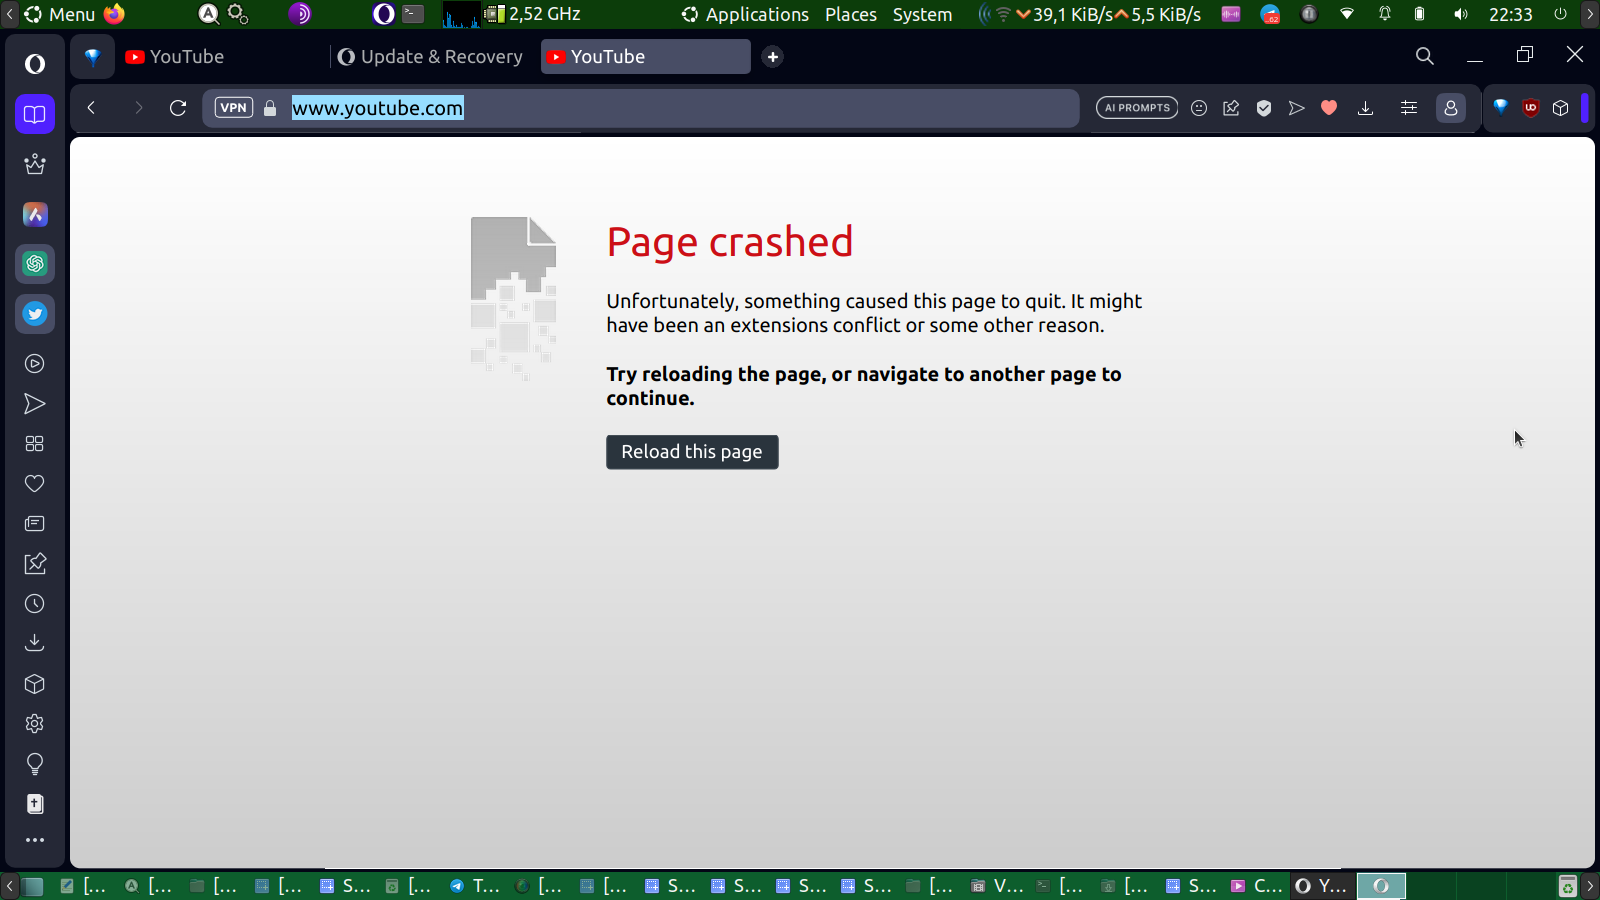Open ChatGPT in the sidebar
Image resolution: width=1600 pixels, height=900 pixels.
pos(35,264)
